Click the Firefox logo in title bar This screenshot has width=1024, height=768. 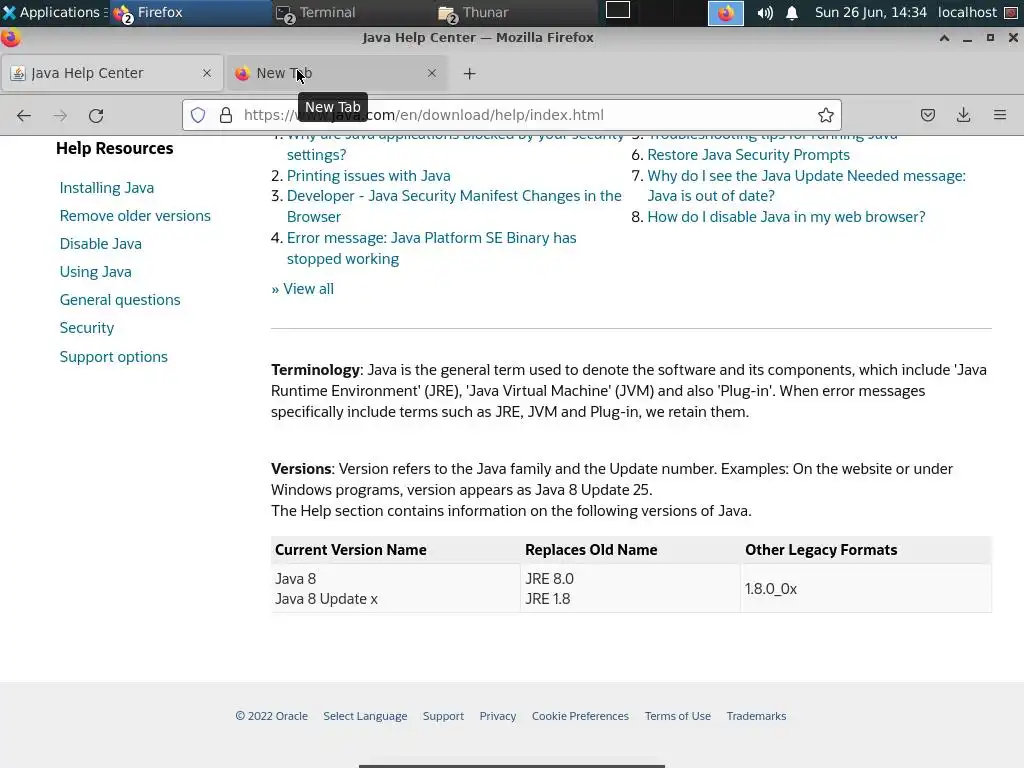pos(11,38)
